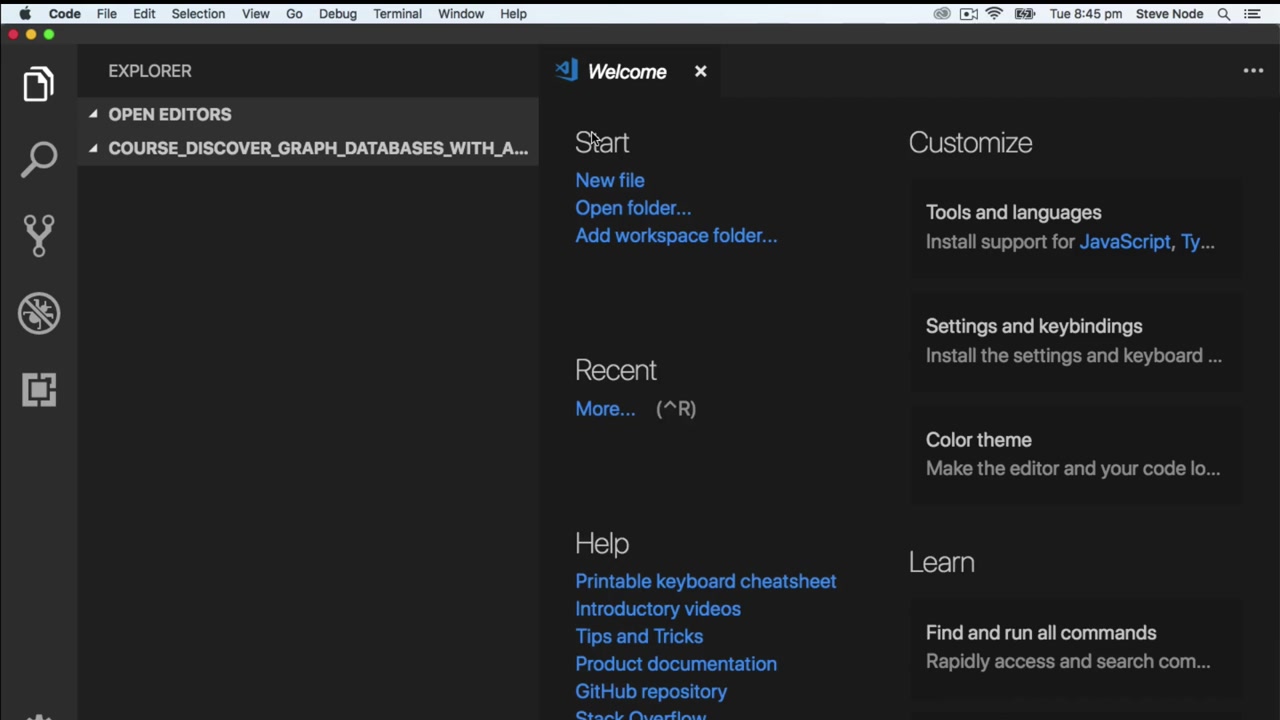Screen dimensions: 1280x720
Task: Open the GitHub repository link
Action: [651, 692]
